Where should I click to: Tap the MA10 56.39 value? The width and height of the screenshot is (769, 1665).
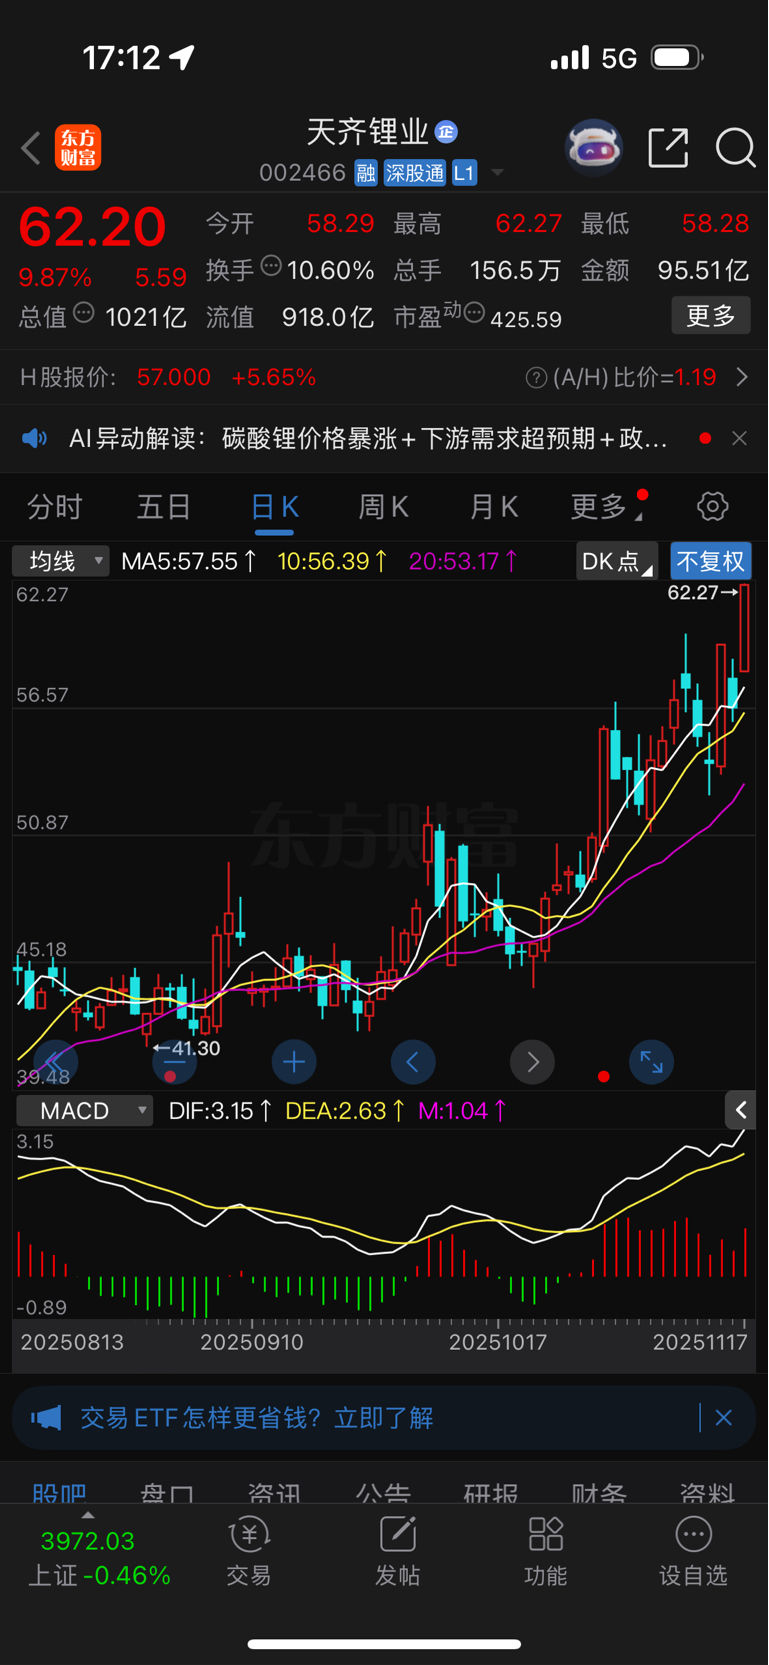(x=333, y=561)
